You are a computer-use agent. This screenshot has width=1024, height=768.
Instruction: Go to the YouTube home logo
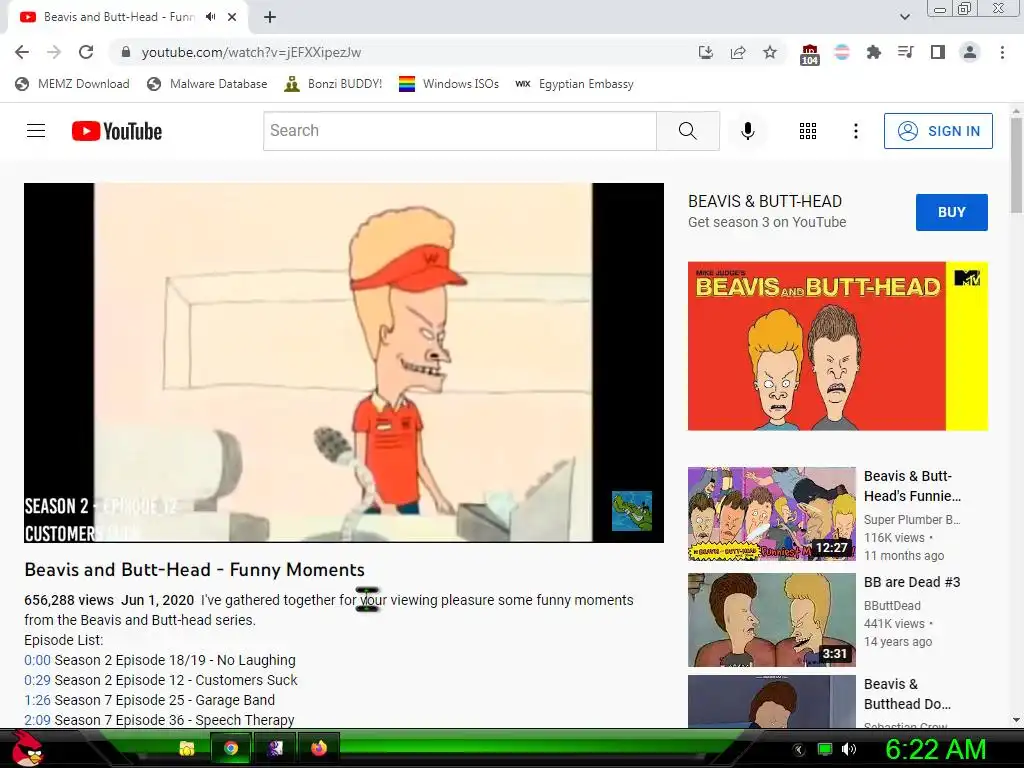(117, 131)
